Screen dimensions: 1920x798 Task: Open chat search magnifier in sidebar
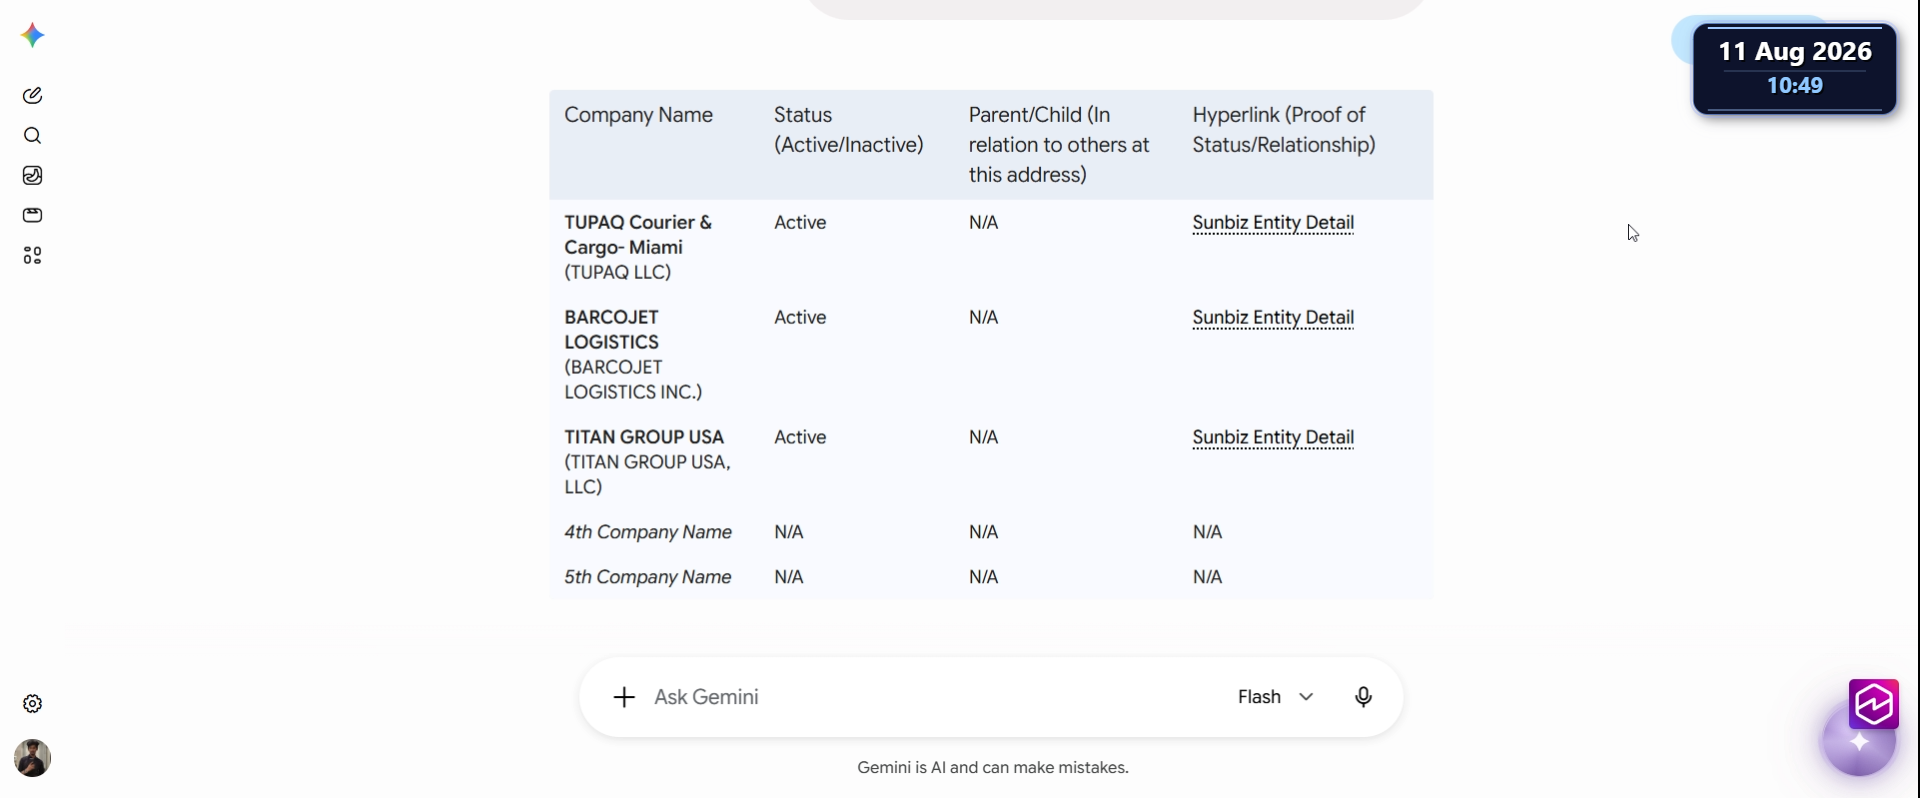[32, 135]
